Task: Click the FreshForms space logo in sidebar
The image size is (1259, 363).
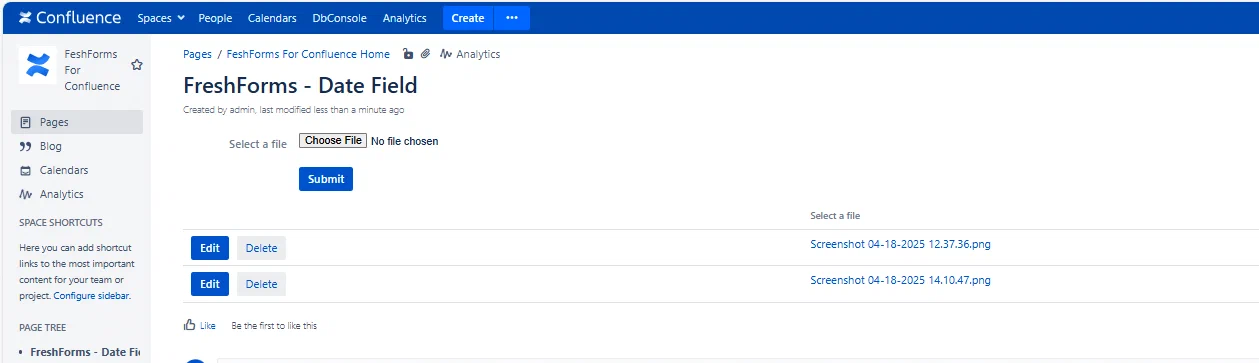Action: [x=37, y=65]
